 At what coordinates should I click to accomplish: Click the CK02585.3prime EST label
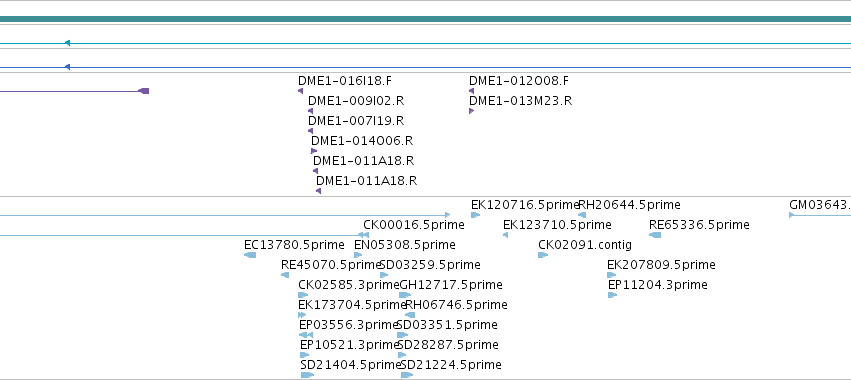[x=349, y=285]
